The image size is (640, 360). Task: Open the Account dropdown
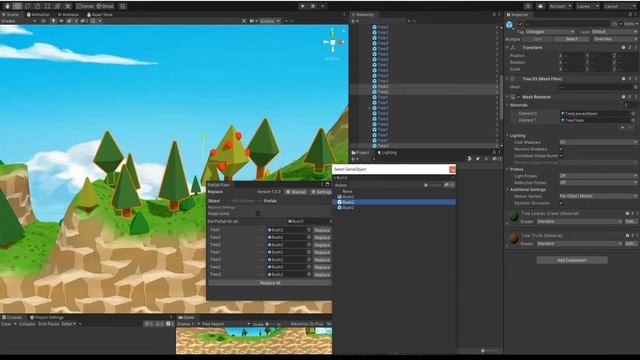560,6
